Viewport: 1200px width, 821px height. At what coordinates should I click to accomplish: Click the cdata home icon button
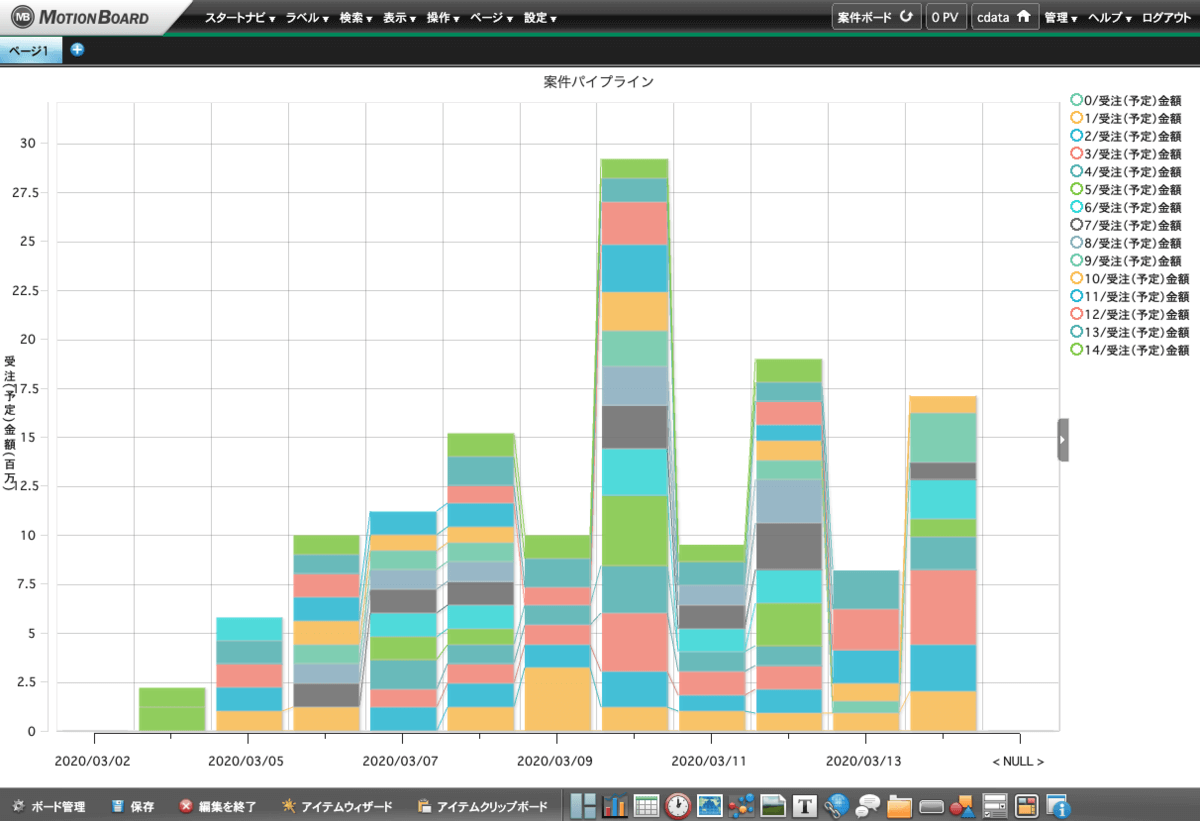click(x=1004, y=17)
